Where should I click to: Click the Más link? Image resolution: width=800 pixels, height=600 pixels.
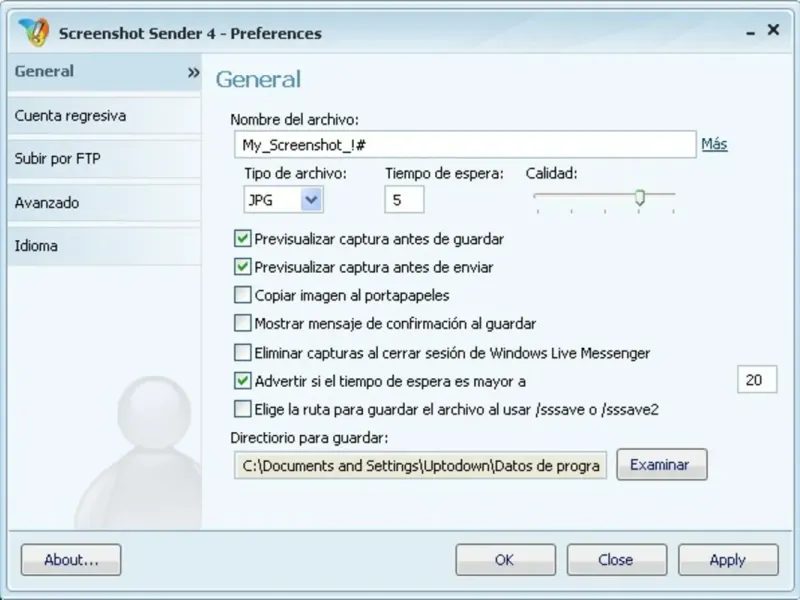tap(714, 144)
